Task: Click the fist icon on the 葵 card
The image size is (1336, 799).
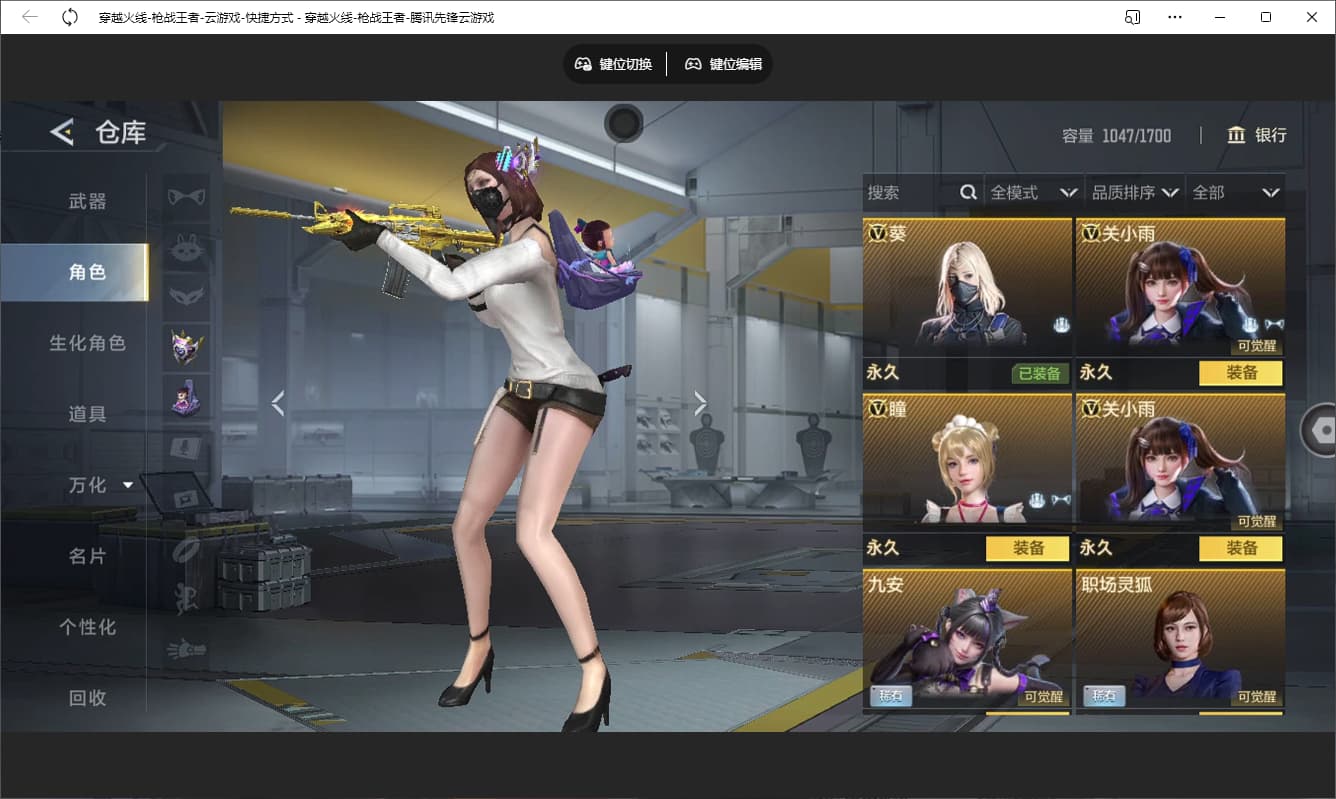Action: tap(1061, 325)
